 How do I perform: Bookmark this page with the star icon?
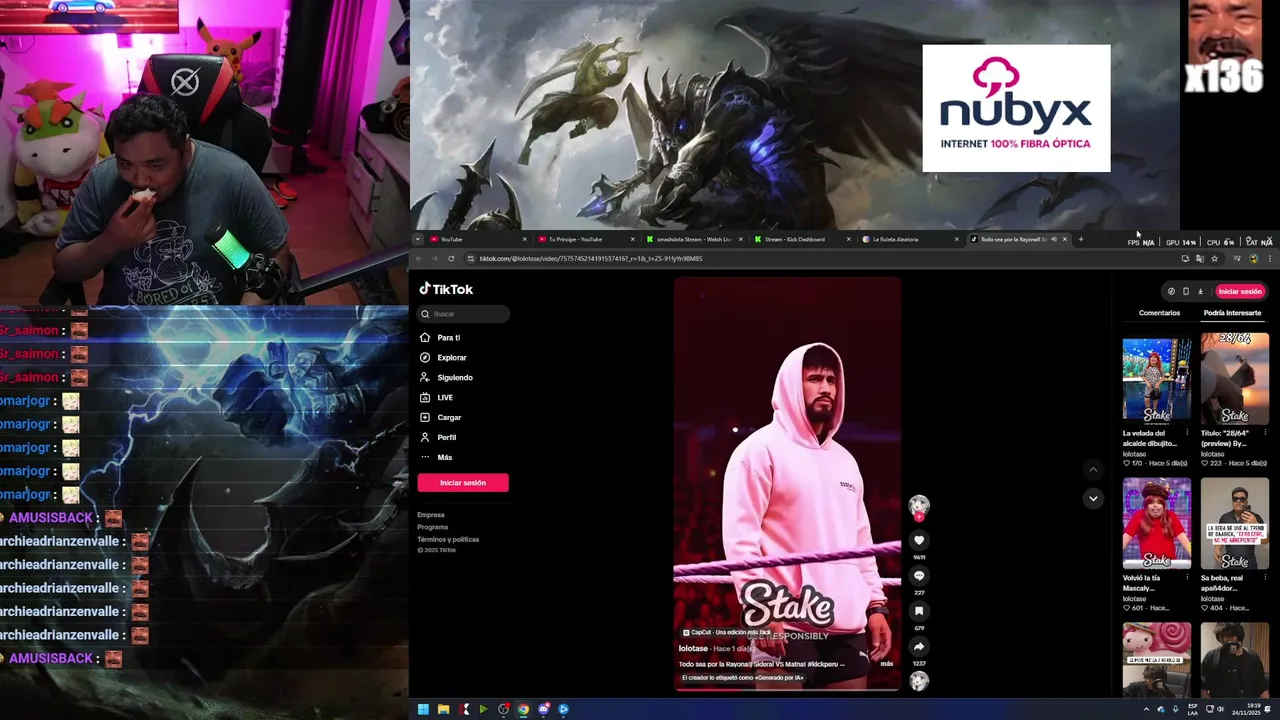[x=1214, y=259]
